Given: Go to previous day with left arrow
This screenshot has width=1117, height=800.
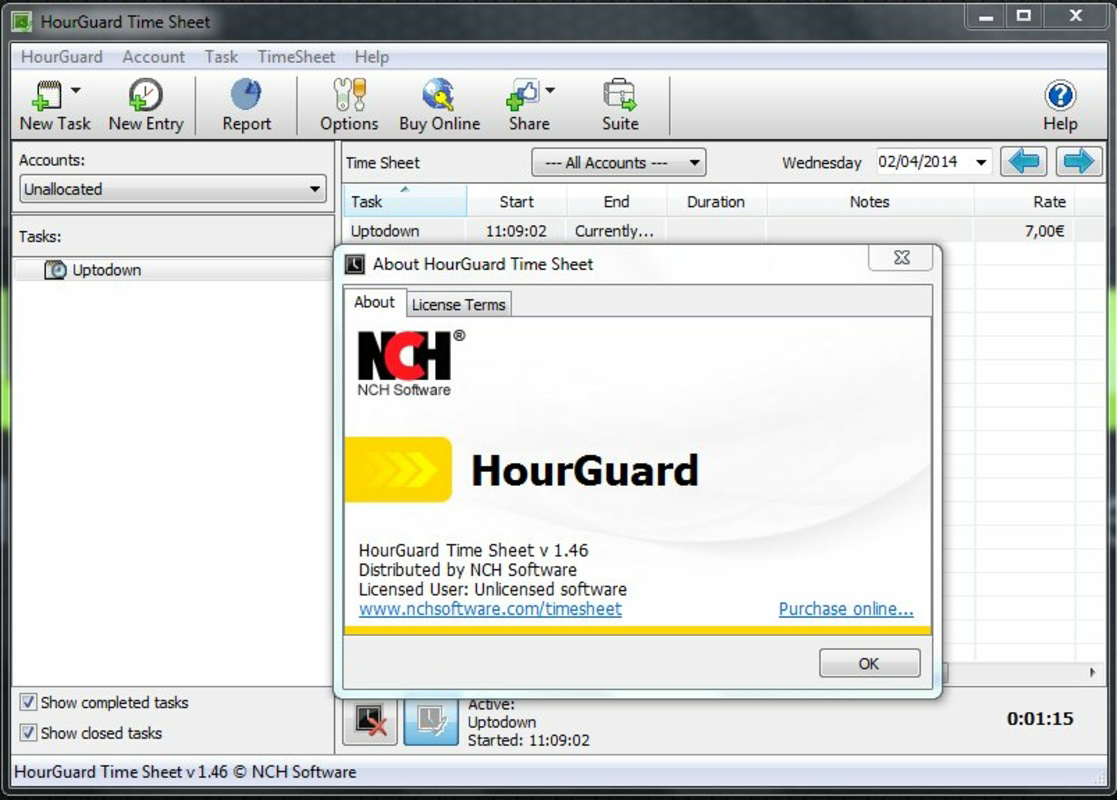Looking at the screenshot, I should (1024, 162).
